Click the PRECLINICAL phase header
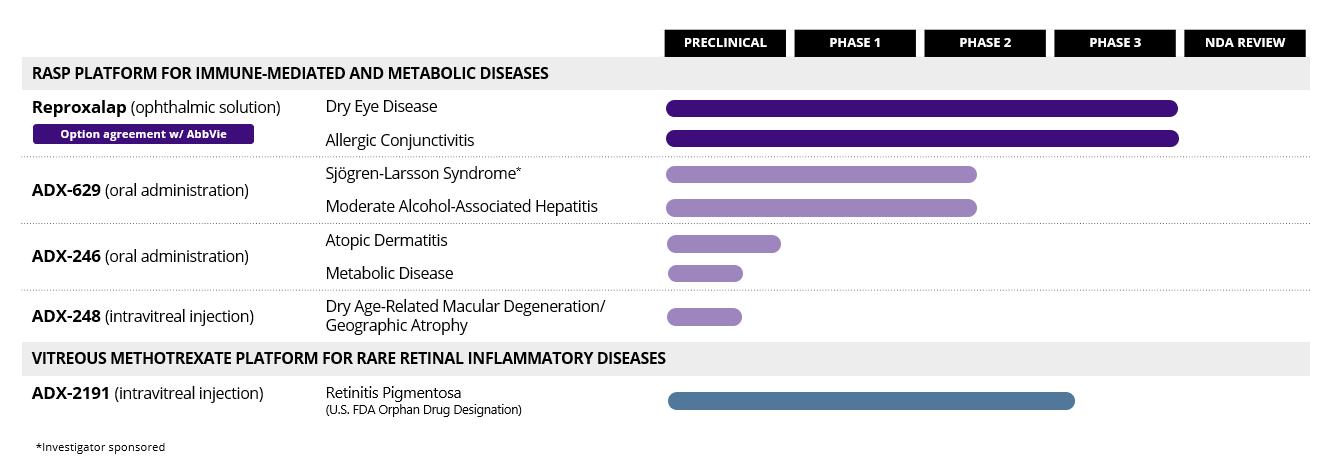 tap(725, 43)
